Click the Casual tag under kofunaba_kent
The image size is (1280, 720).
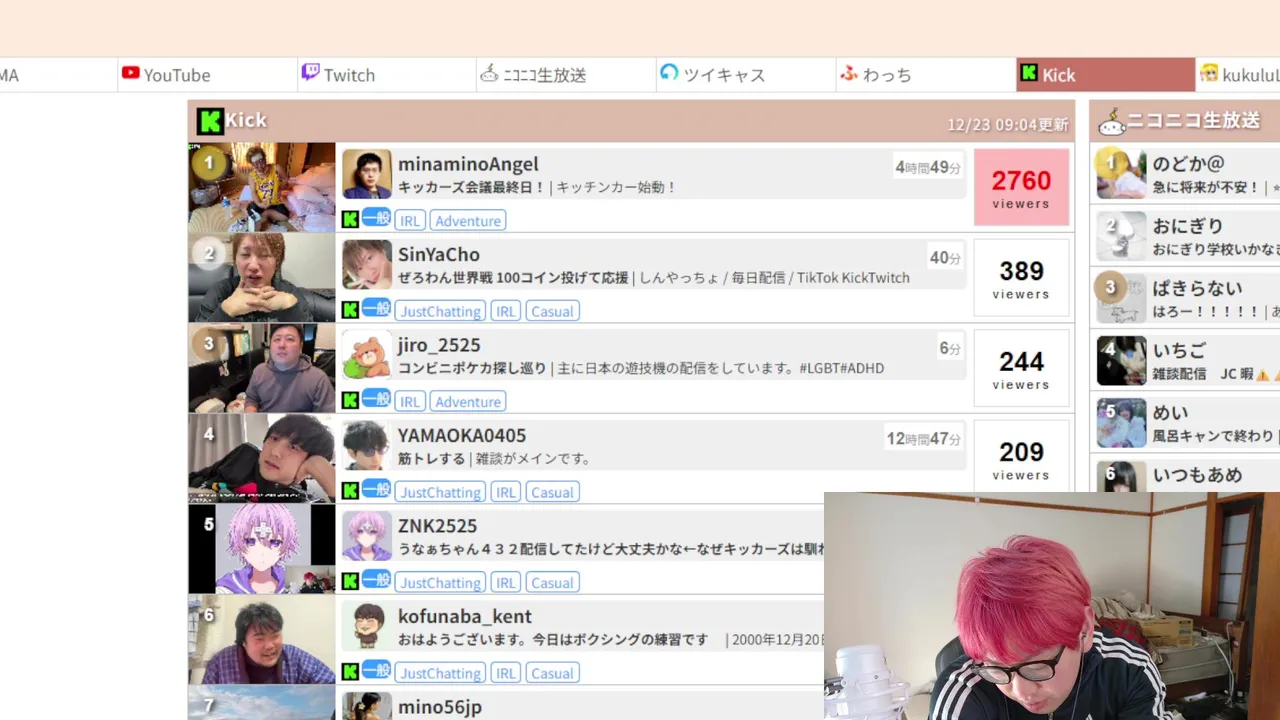[553, 673]
